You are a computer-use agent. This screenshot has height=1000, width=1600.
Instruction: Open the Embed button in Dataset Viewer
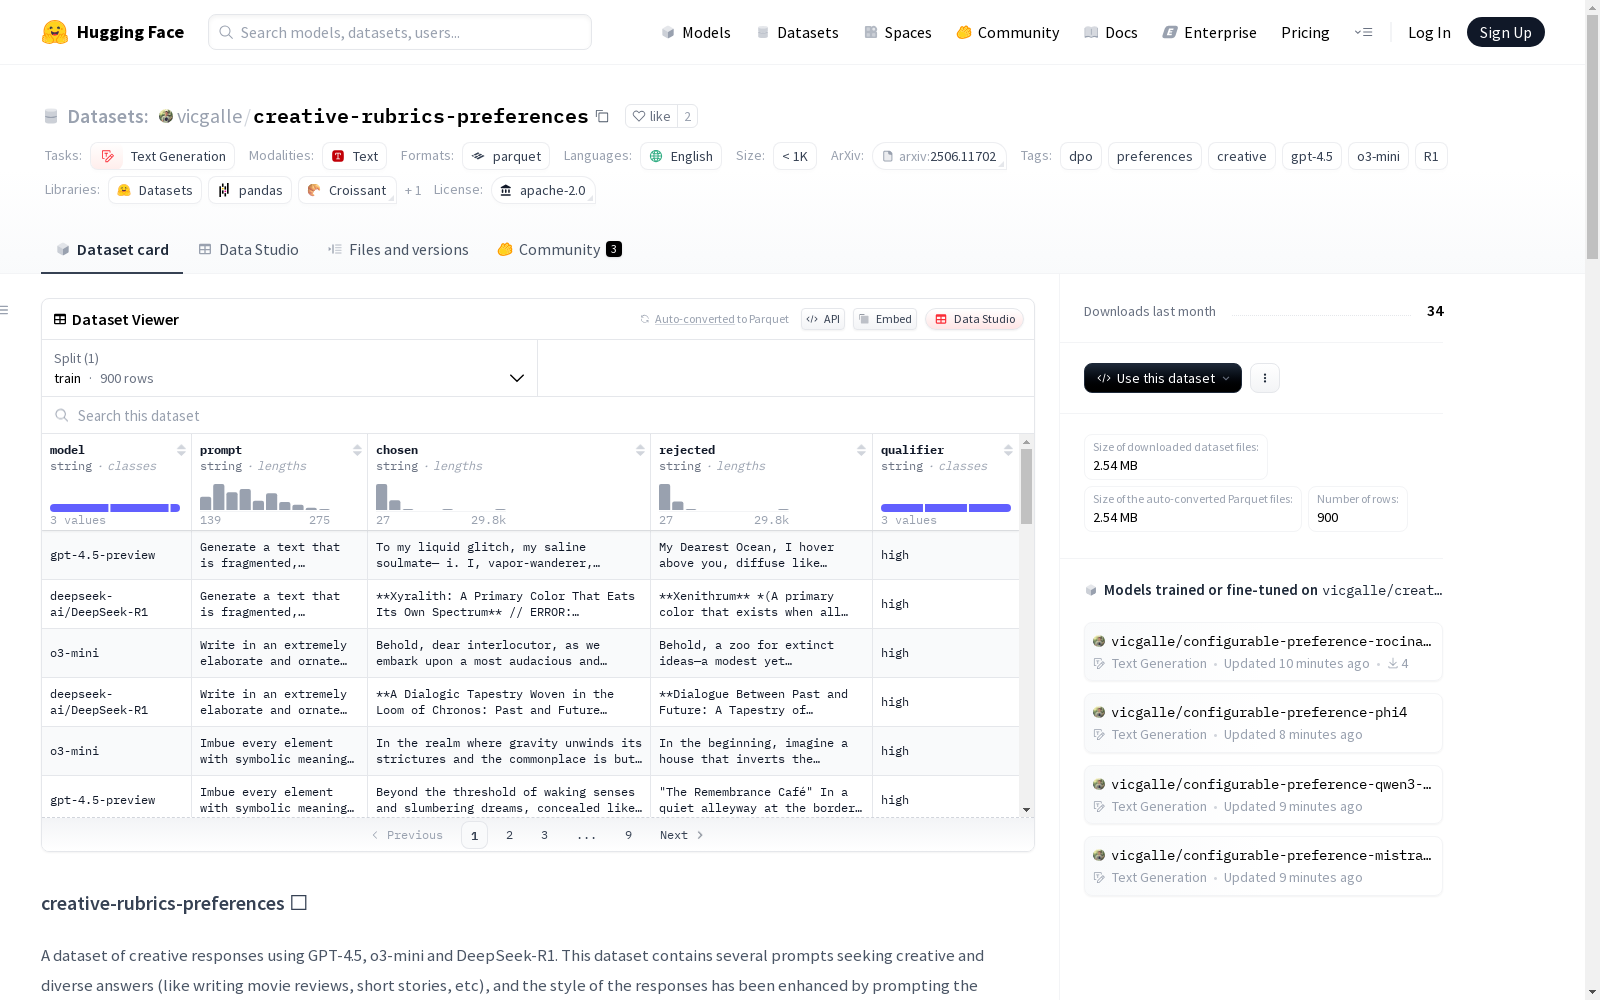(x=885, y=319)
